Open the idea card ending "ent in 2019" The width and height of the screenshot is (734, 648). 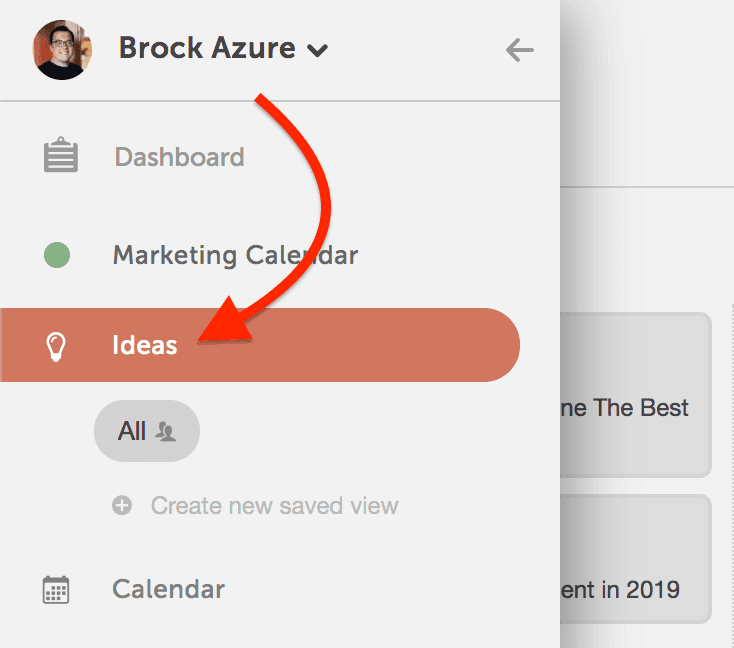[x=636, y=559]
